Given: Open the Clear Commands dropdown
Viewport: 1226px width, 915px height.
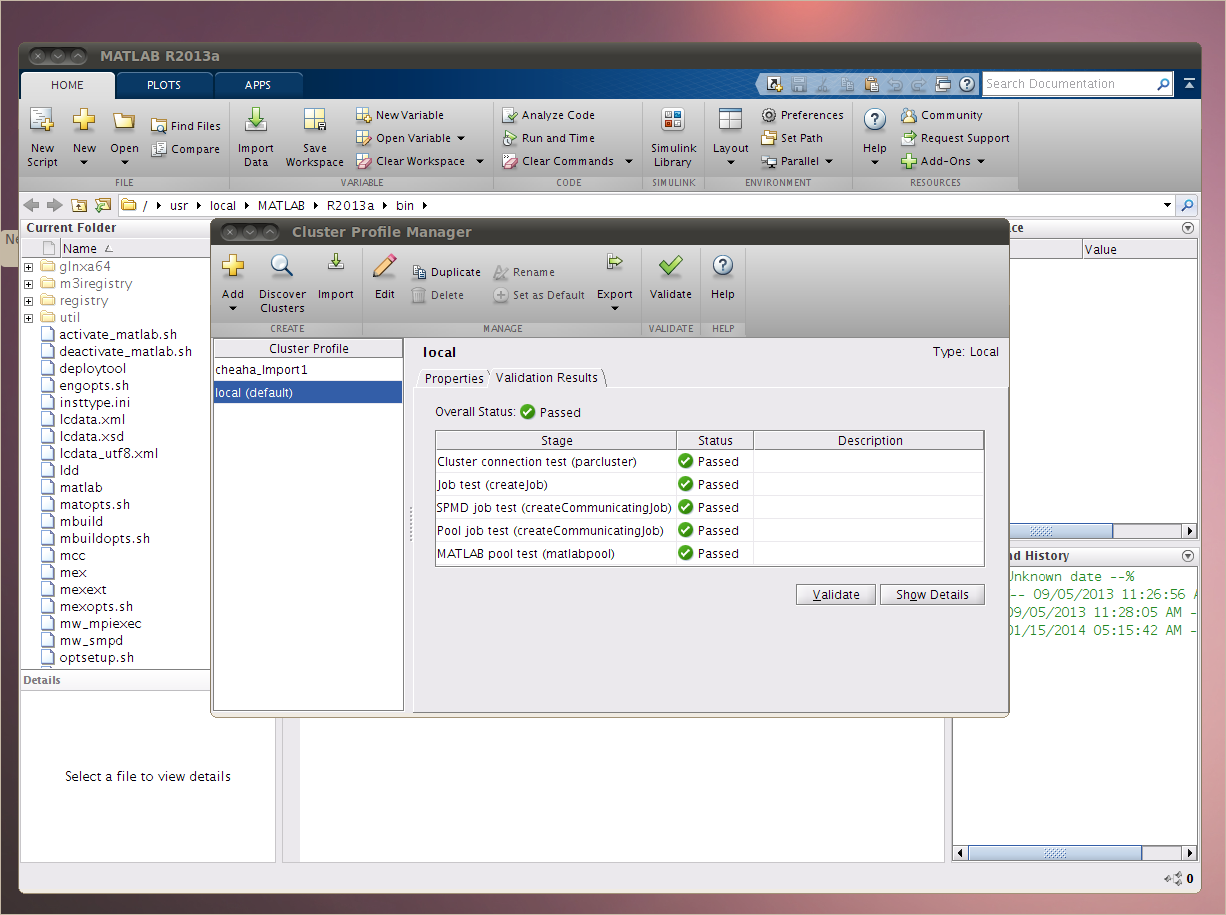Looking at the screenshot, I should [x=629, y=161].
